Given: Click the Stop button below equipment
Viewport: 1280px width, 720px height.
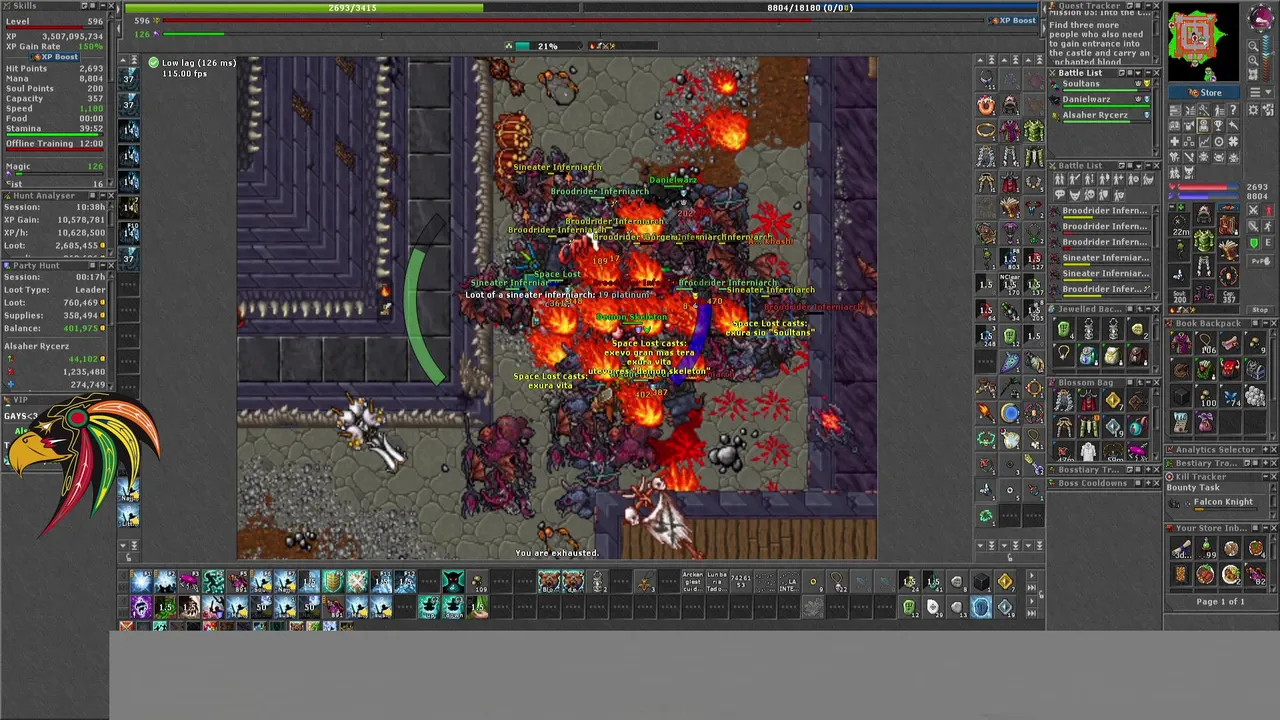Looking at the screenshot, I should [1260, 310].
